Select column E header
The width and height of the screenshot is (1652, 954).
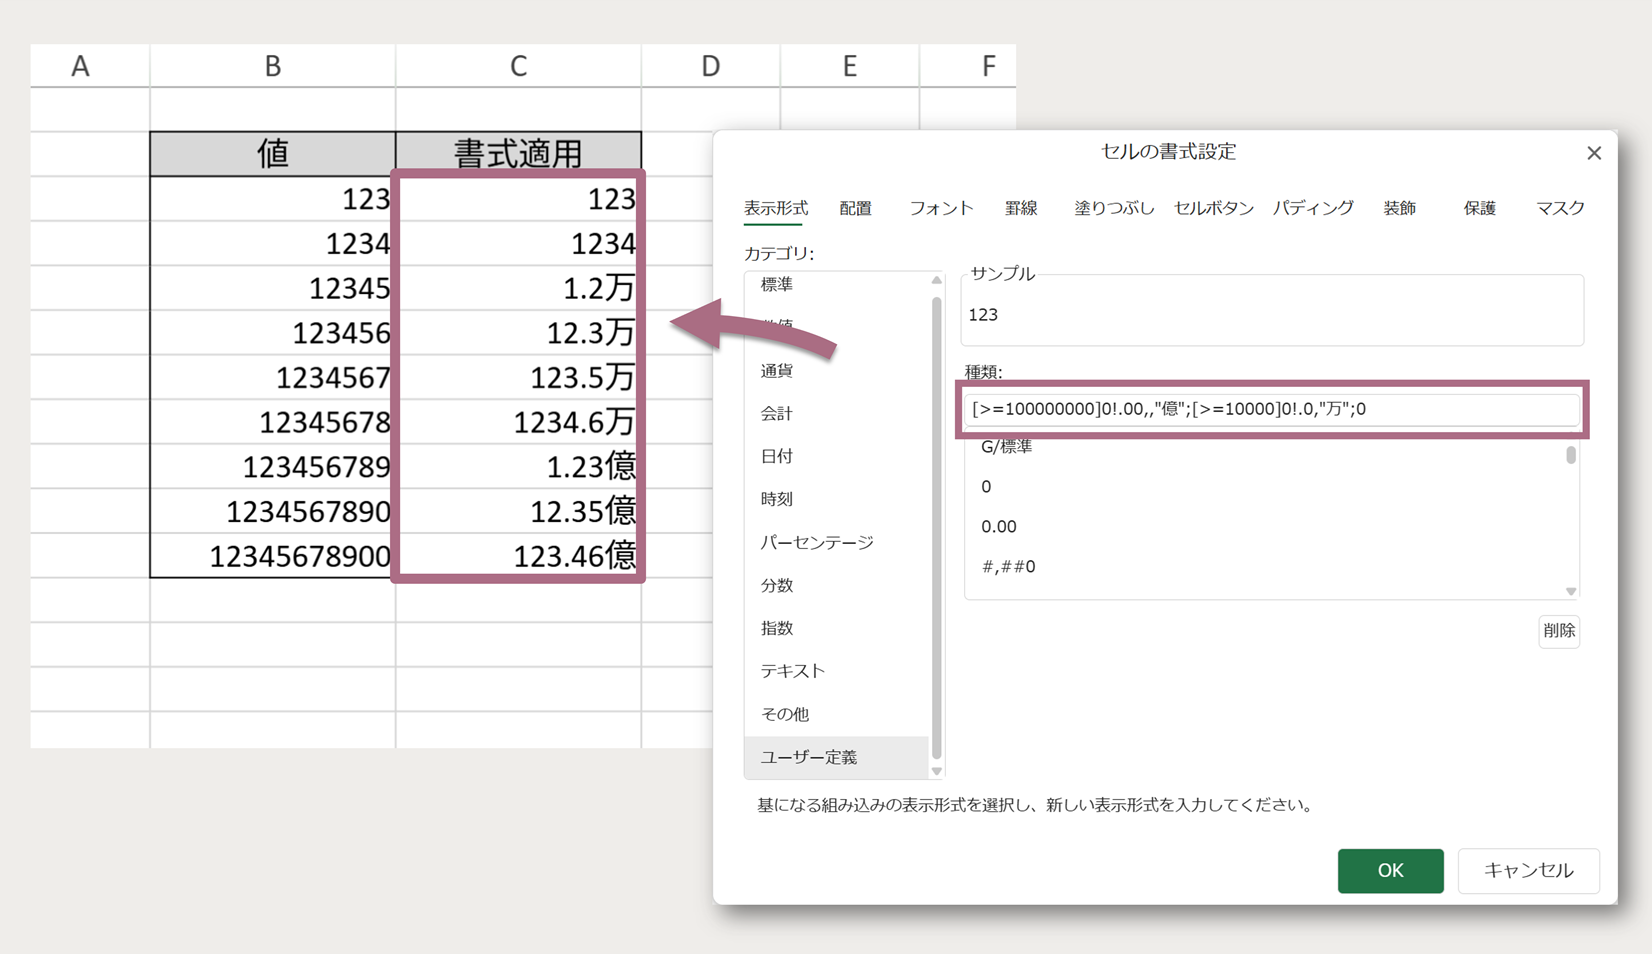click(849, 66)
